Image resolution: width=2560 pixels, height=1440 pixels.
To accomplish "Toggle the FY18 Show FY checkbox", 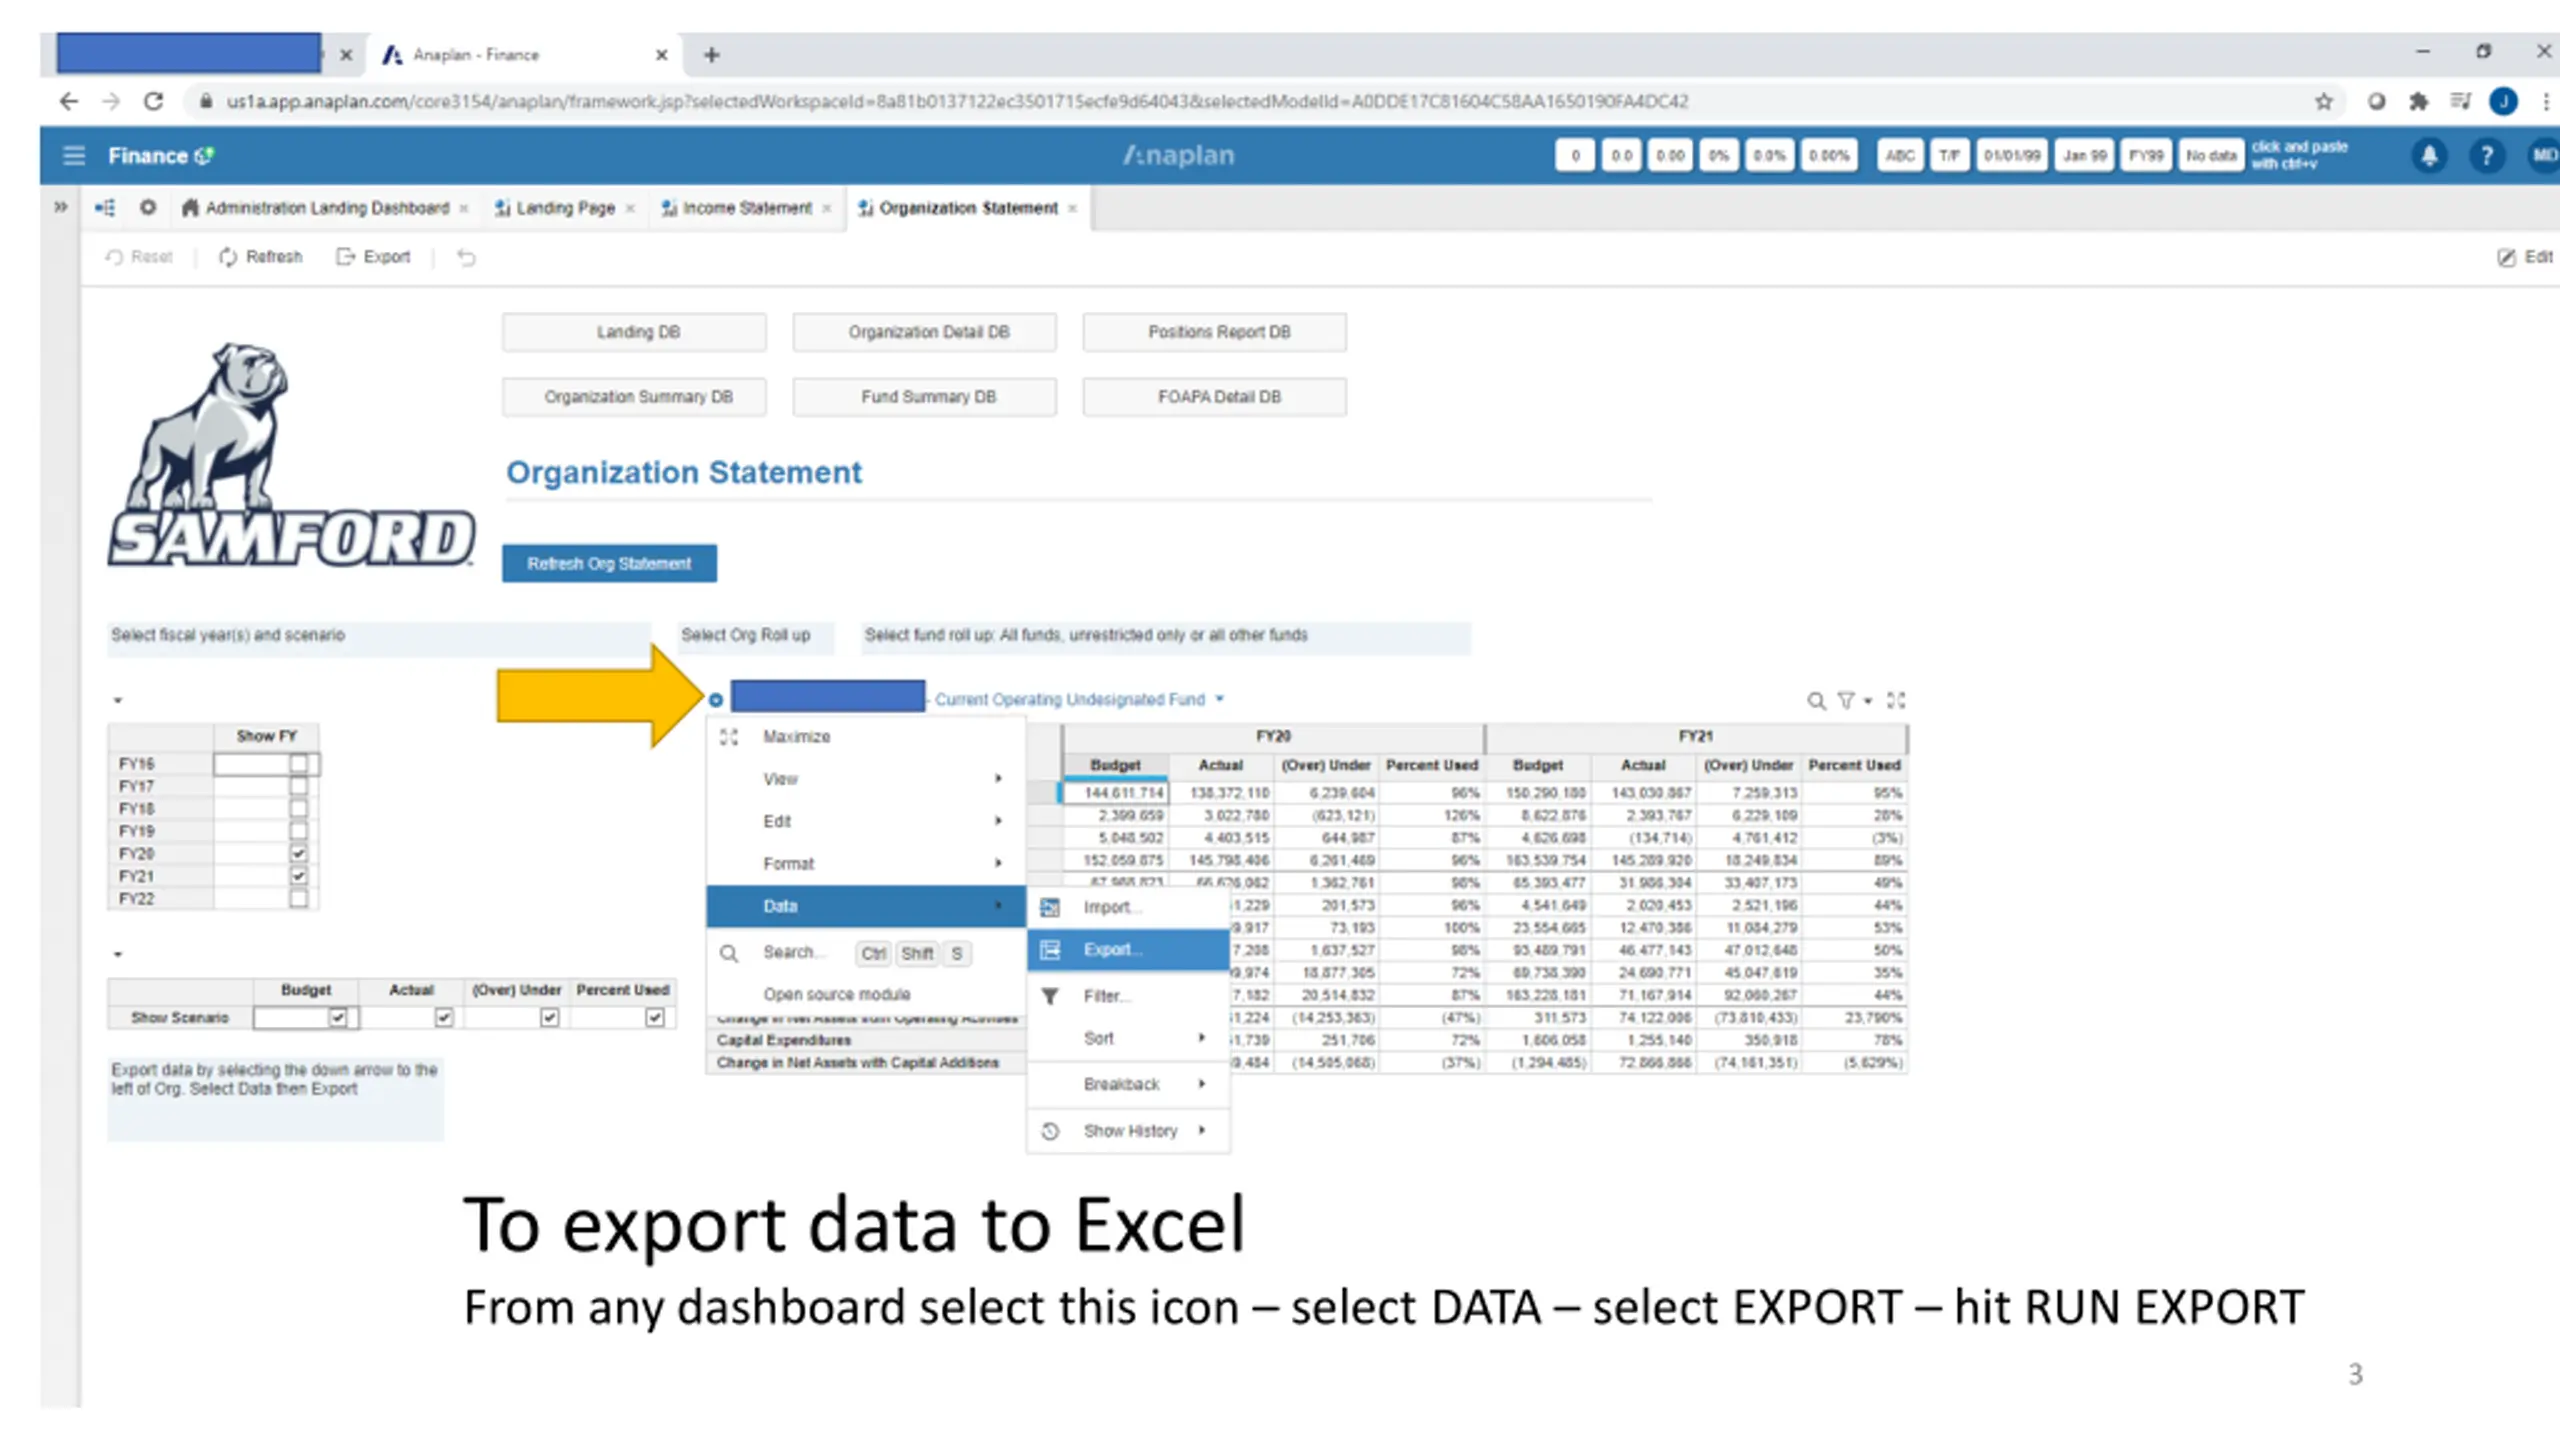I will [x=298, y=809].
